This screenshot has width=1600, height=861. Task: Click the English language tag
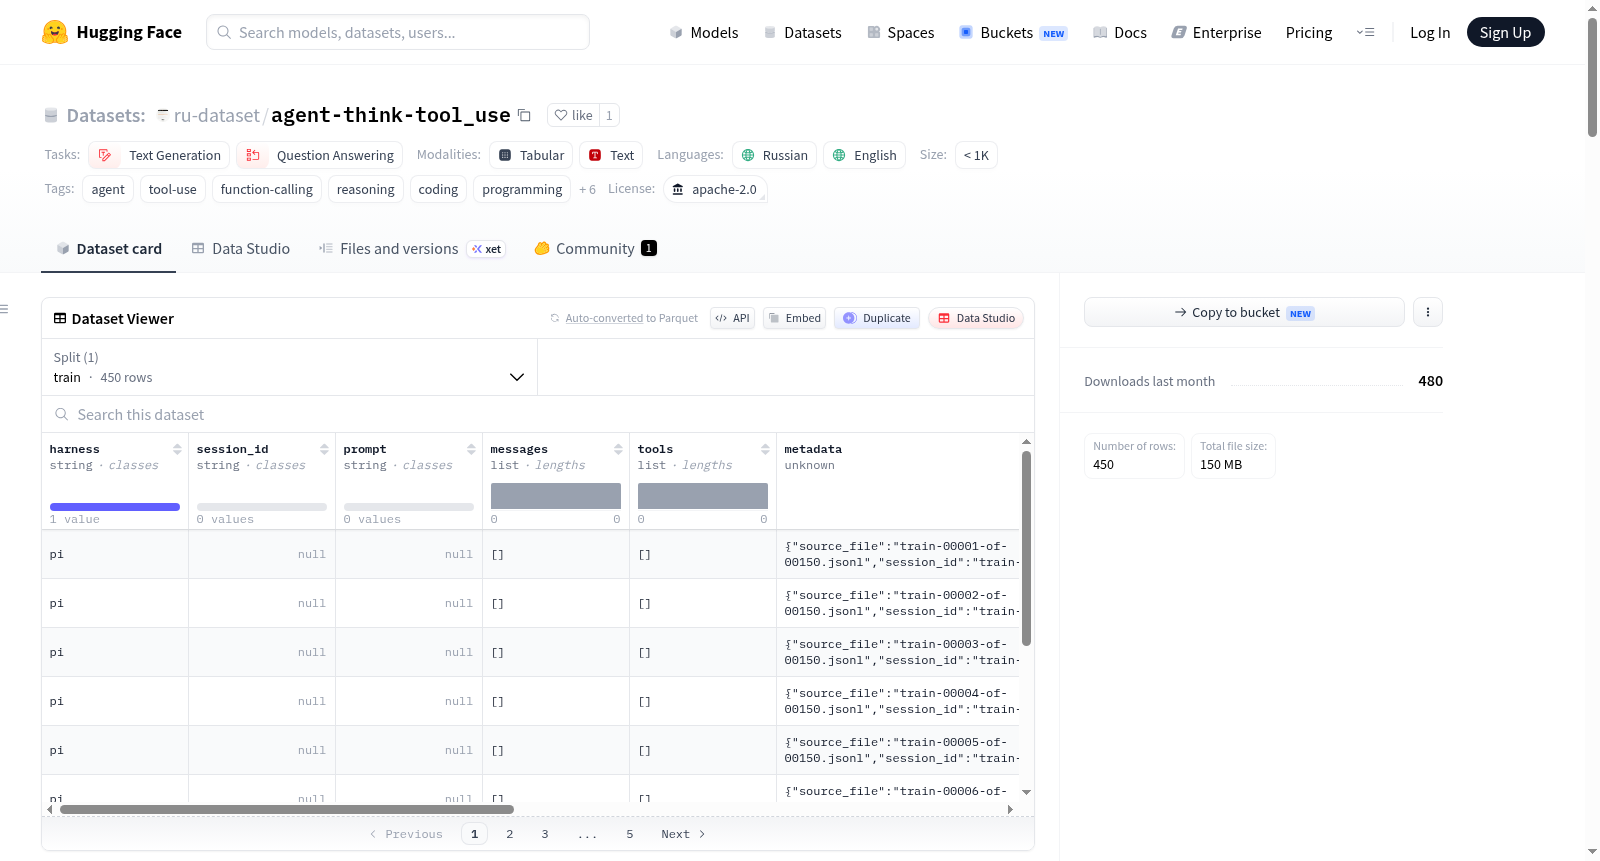click(x=864, y=155)
